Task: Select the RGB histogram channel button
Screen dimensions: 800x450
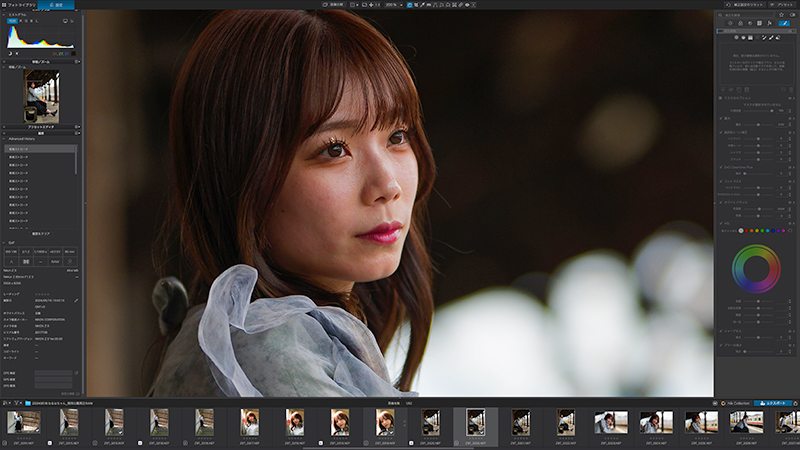Action: [12, 21]
